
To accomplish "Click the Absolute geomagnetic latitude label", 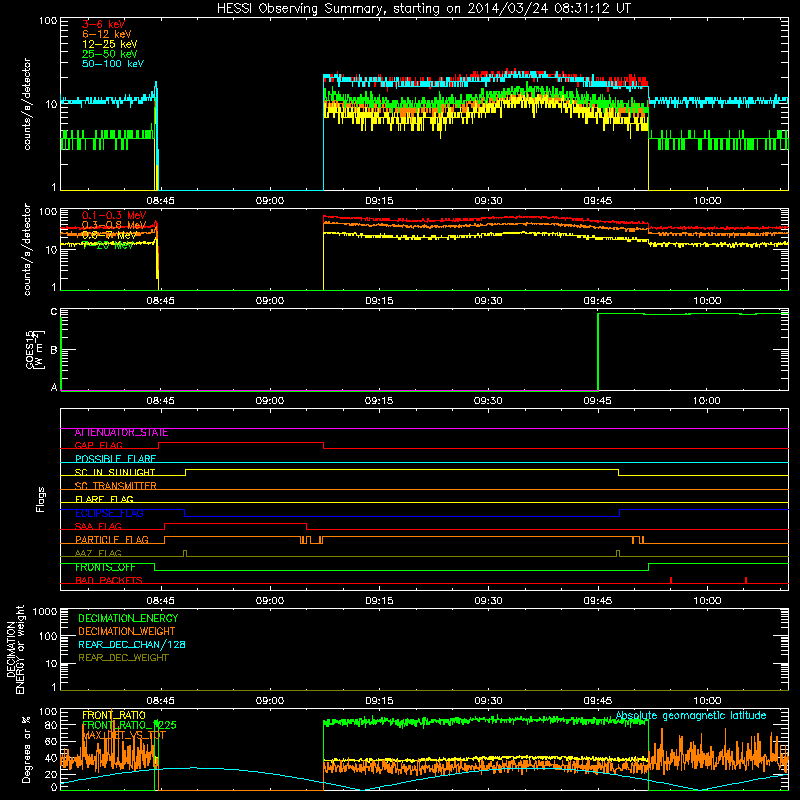I will click(x=691, y=716).
